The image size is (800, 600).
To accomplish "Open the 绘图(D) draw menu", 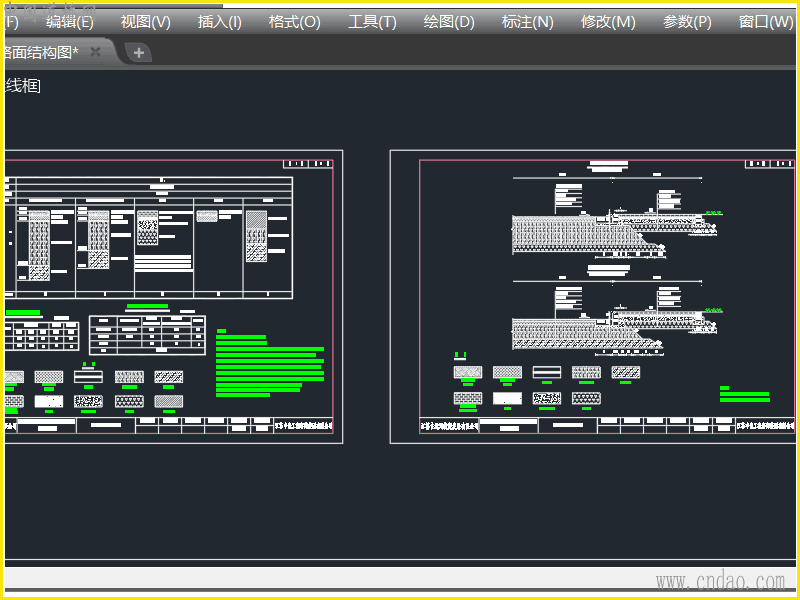I will (x=449, y=22).
